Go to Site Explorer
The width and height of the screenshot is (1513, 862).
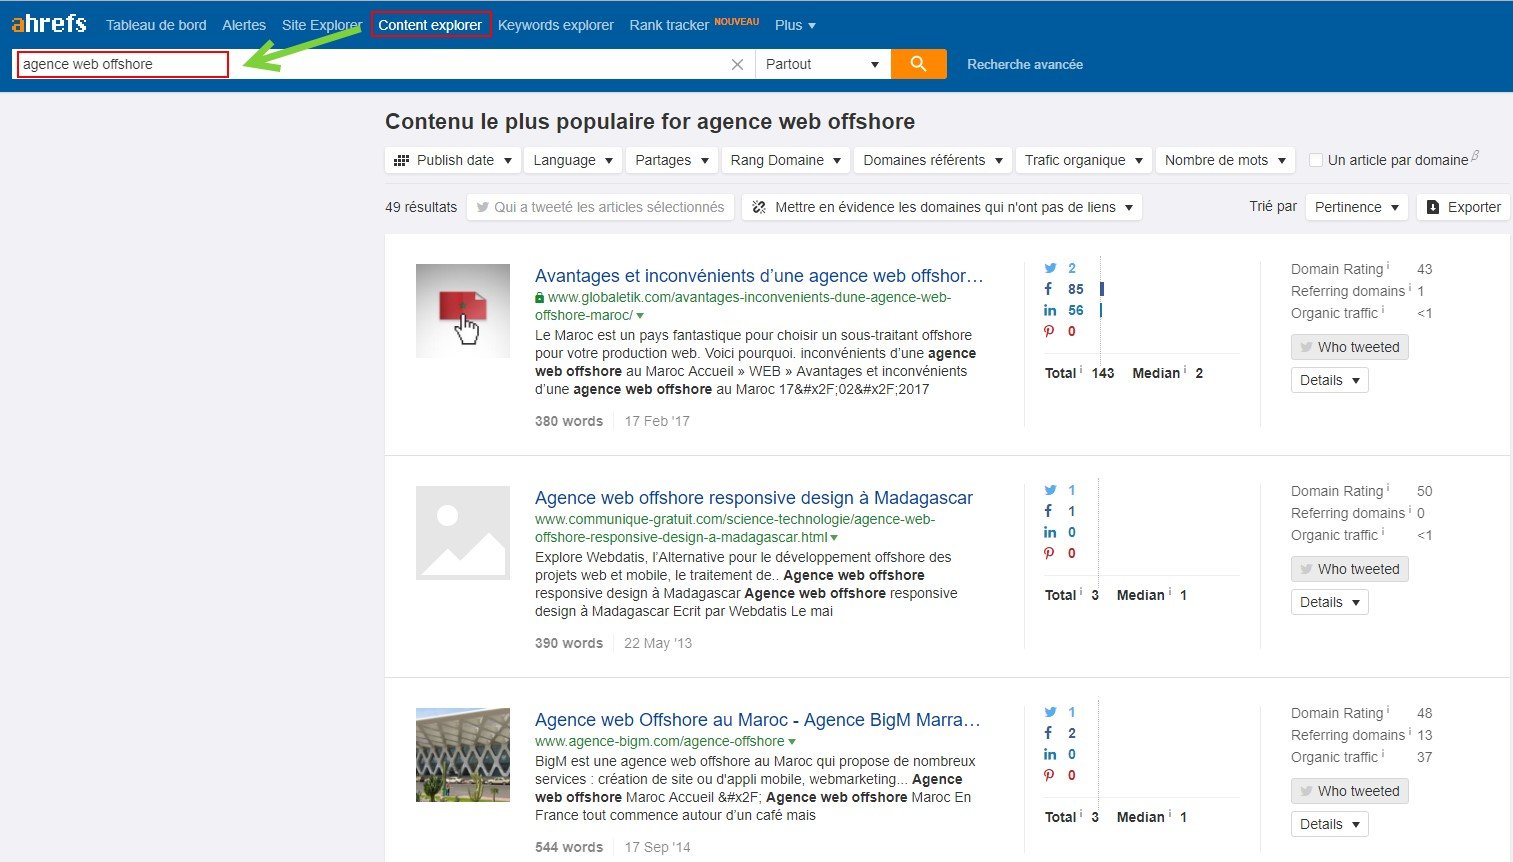click(x=322, y=25)
